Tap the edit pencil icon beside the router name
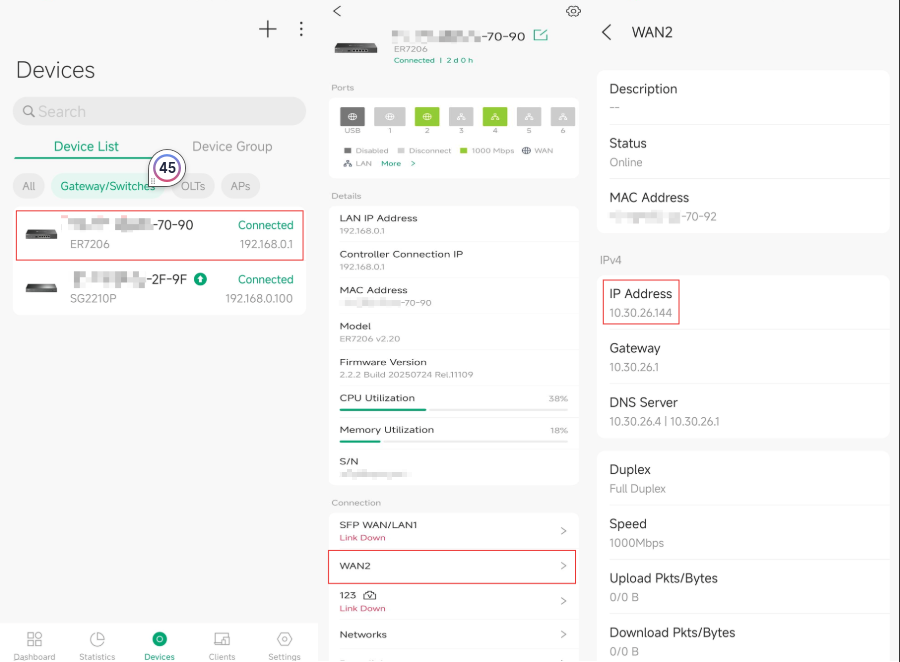The width and height of the screenshot is (900, 662). tap(540, 33)
